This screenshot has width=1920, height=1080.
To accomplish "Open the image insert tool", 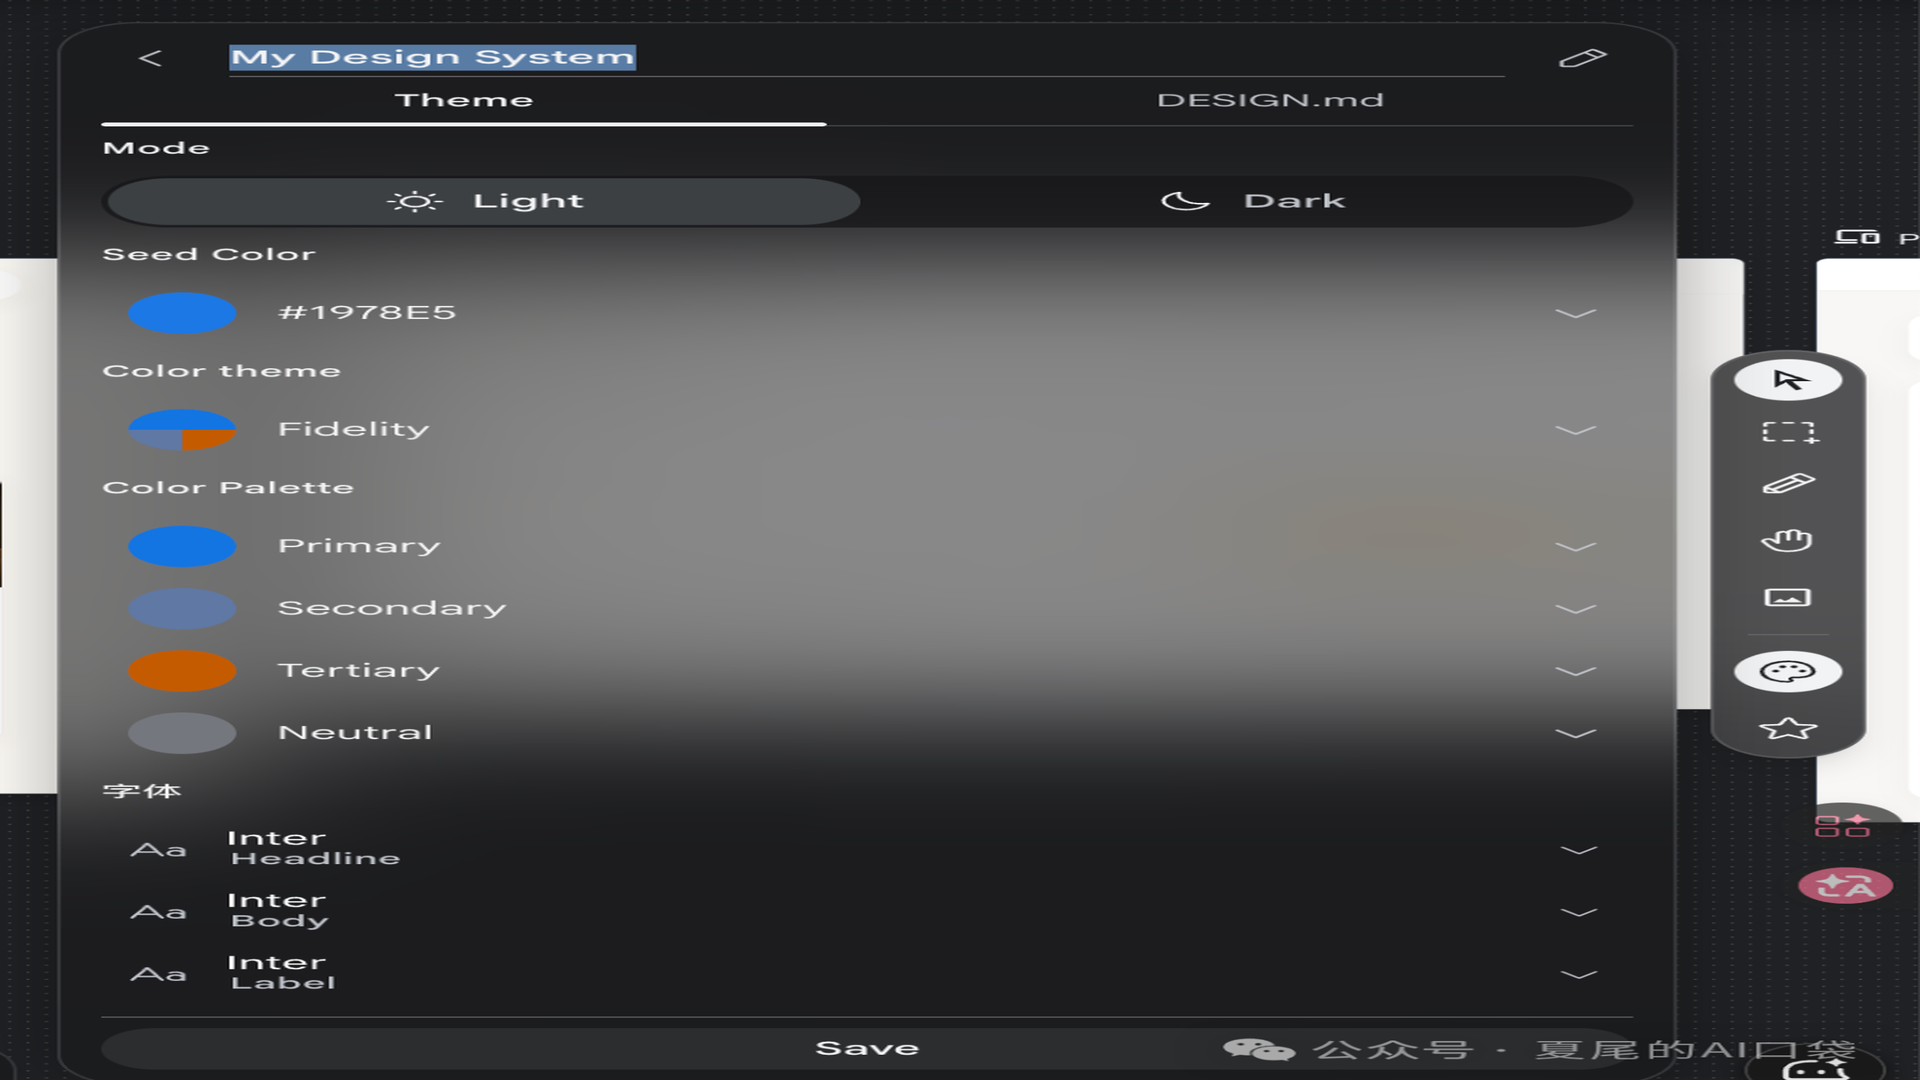I will point(1787,598).
